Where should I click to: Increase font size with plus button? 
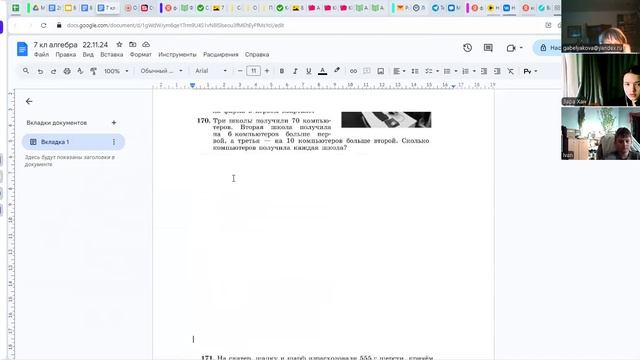click(267, 71)
